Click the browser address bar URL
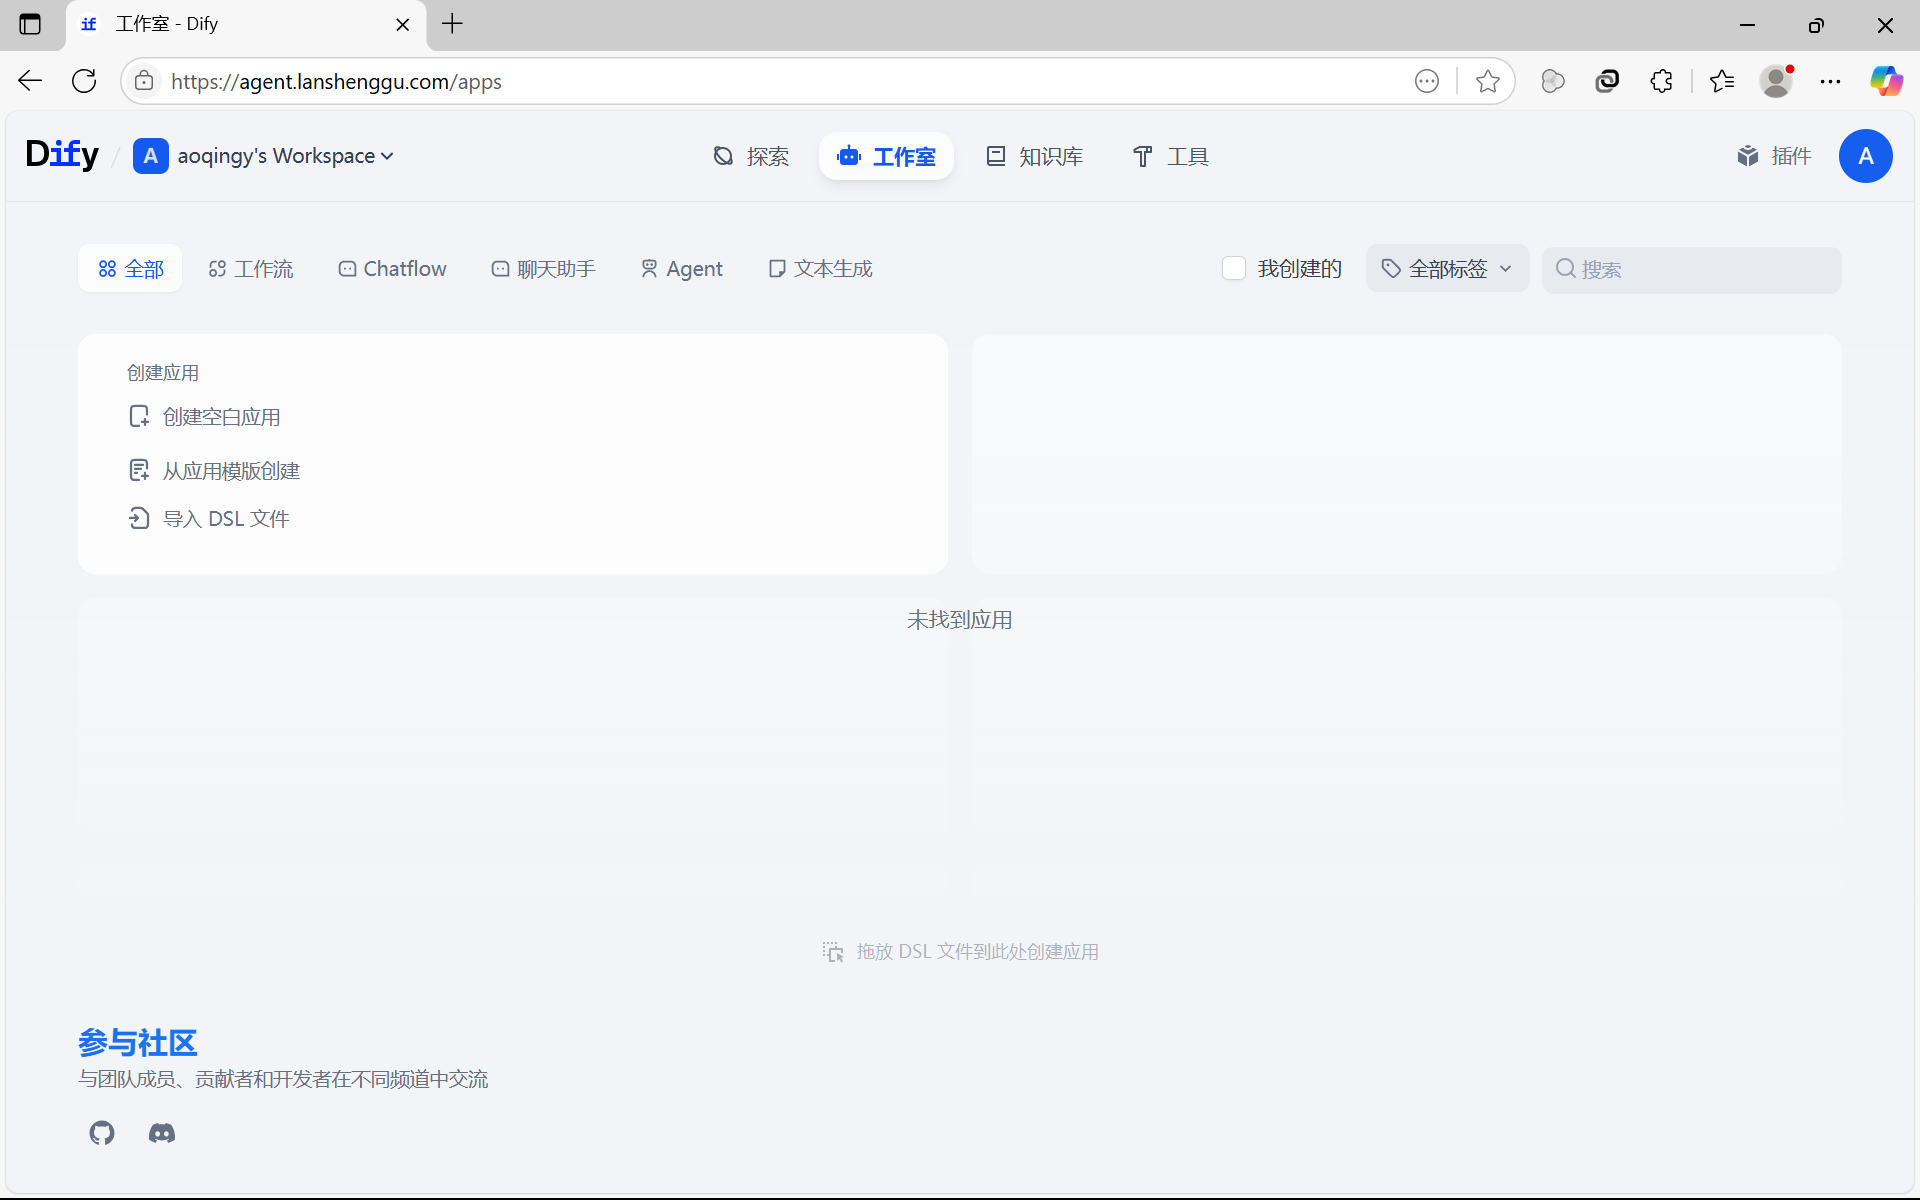The image size is (1920, 1200). (x=336, y=81)
